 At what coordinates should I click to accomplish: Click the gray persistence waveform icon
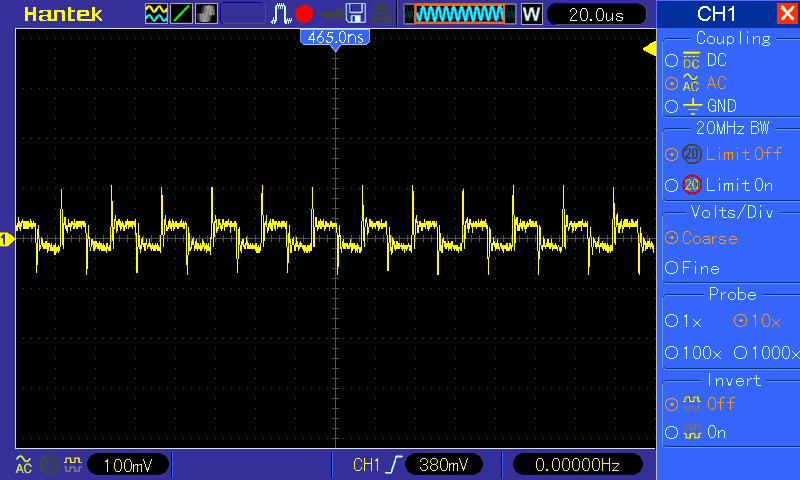point(206,14)
